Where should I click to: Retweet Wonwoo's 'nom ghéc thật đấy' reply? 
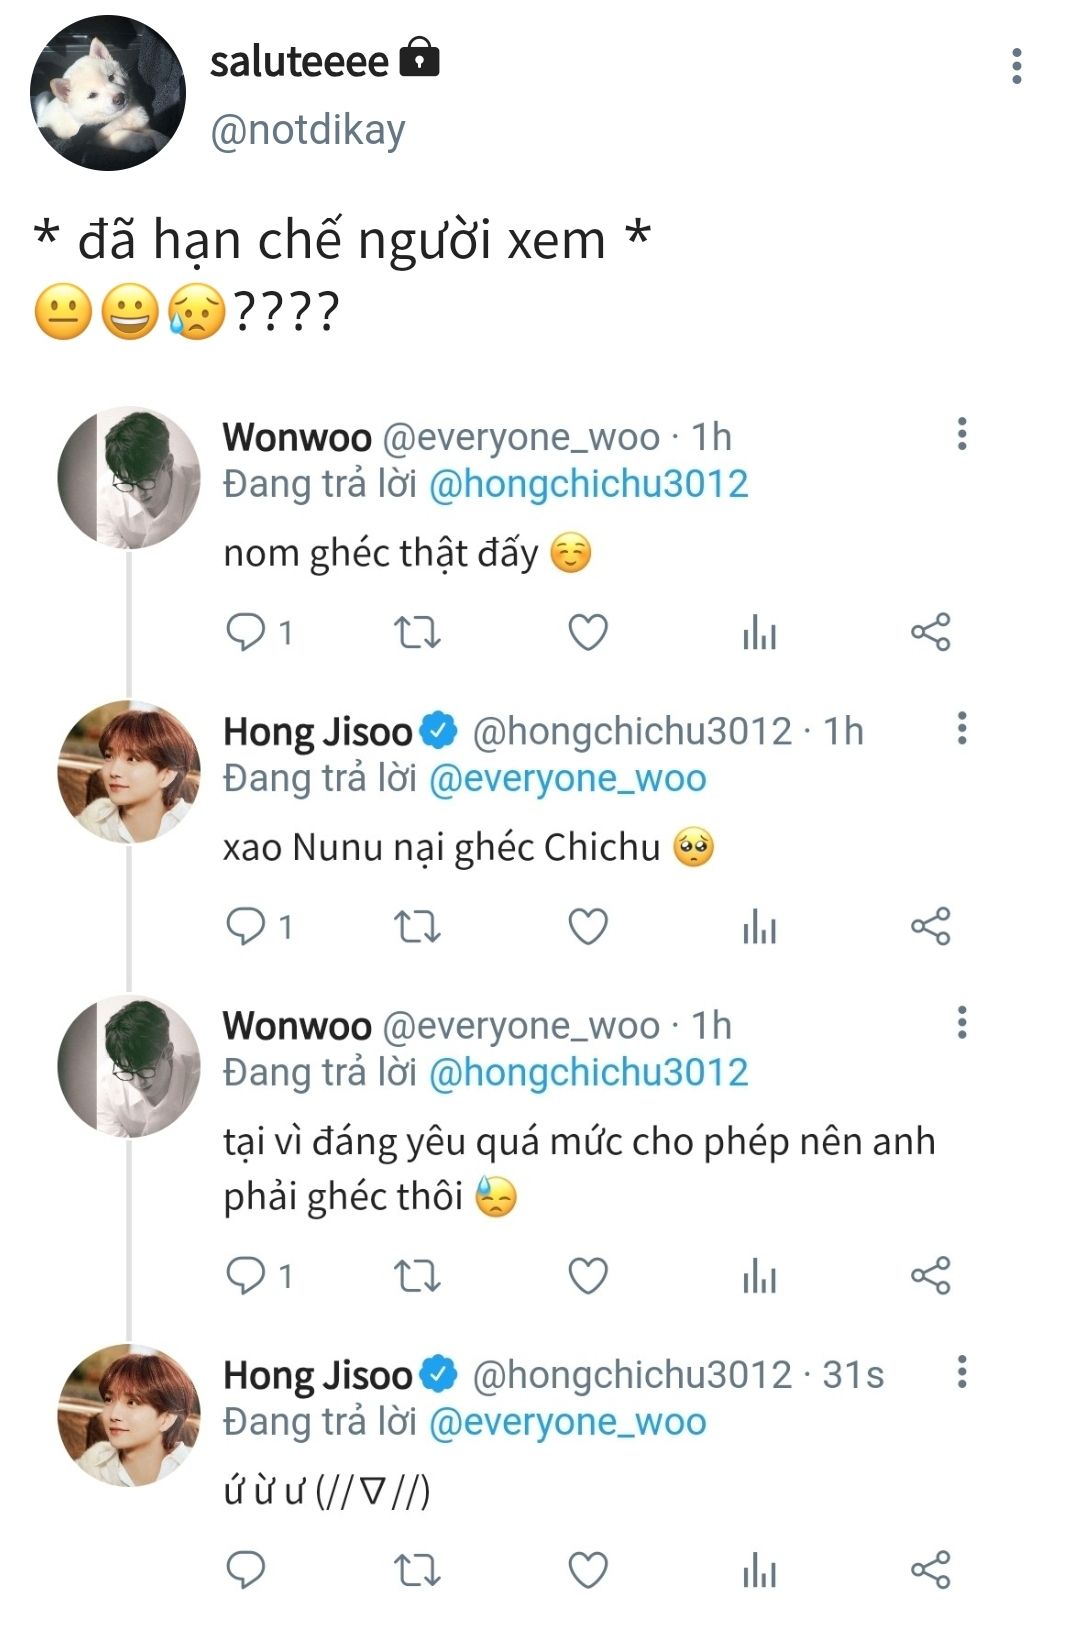[417, 633]
